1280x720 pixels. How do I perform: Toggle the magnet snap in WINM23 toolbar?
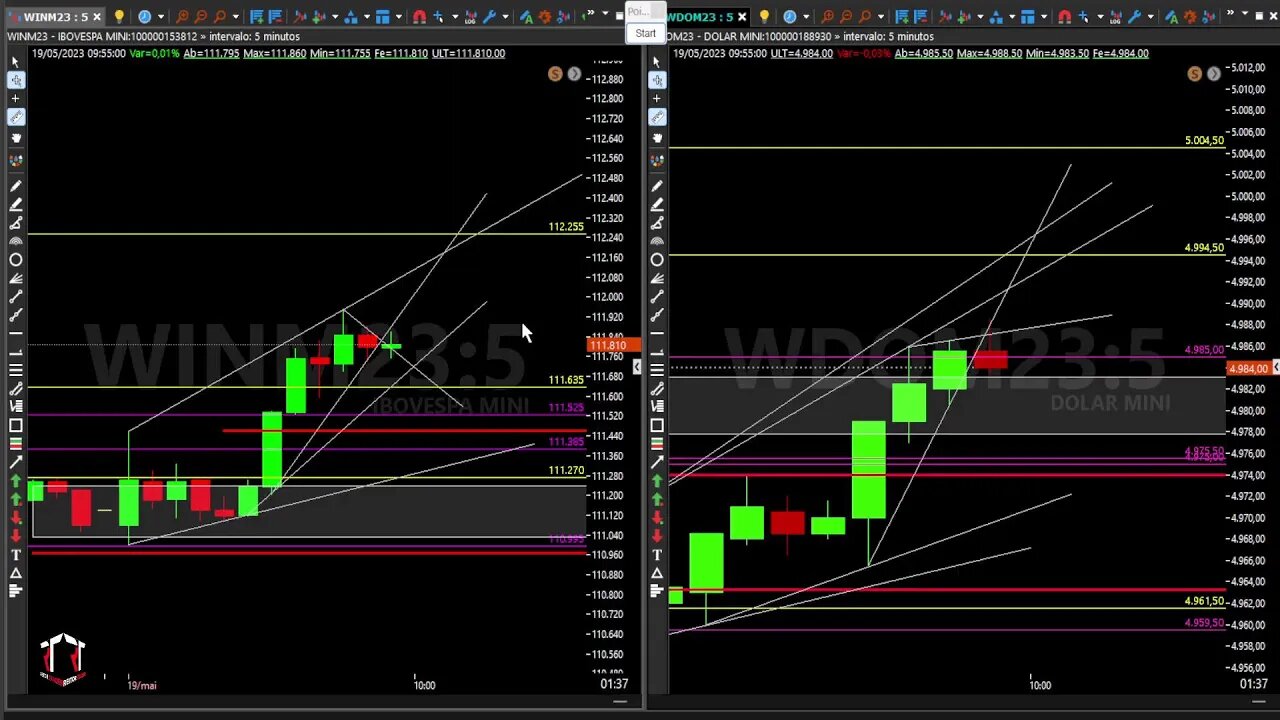point(419,17)
